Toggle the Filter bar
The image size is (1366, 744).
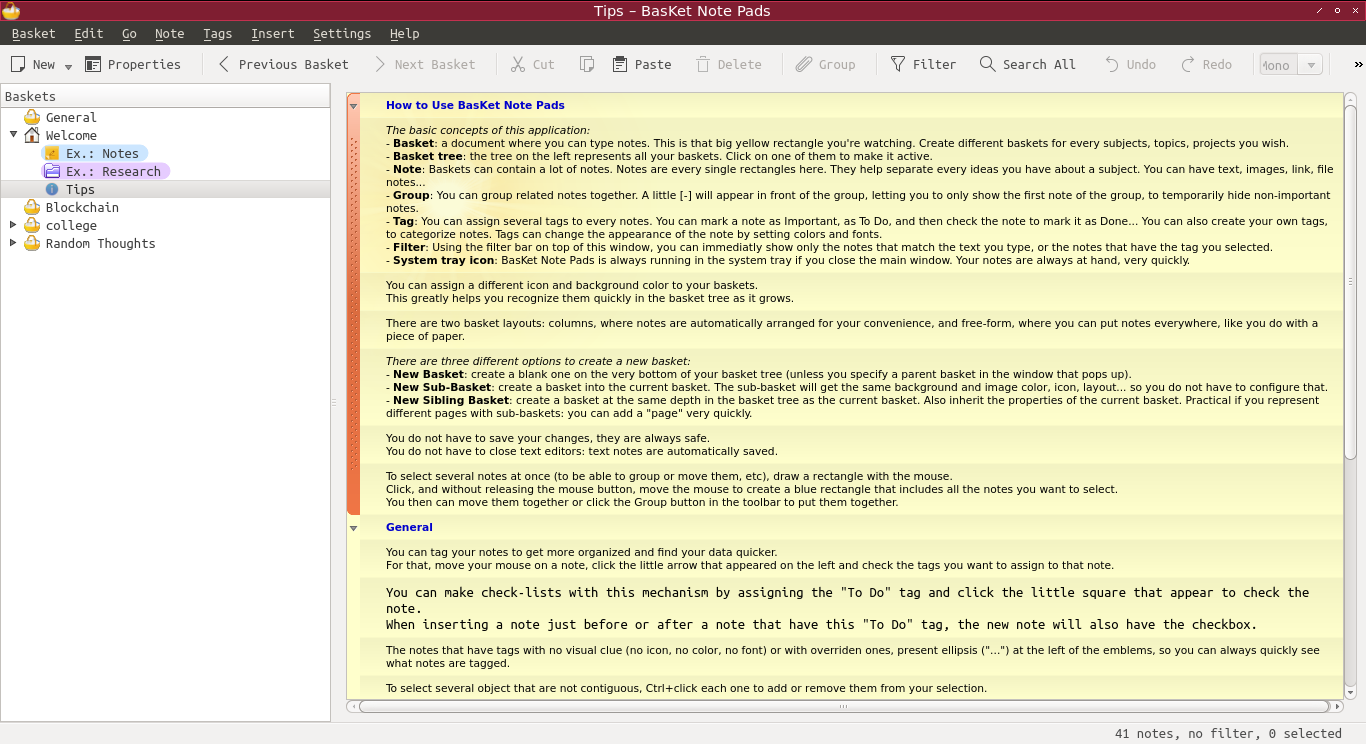tap(924, 64)
